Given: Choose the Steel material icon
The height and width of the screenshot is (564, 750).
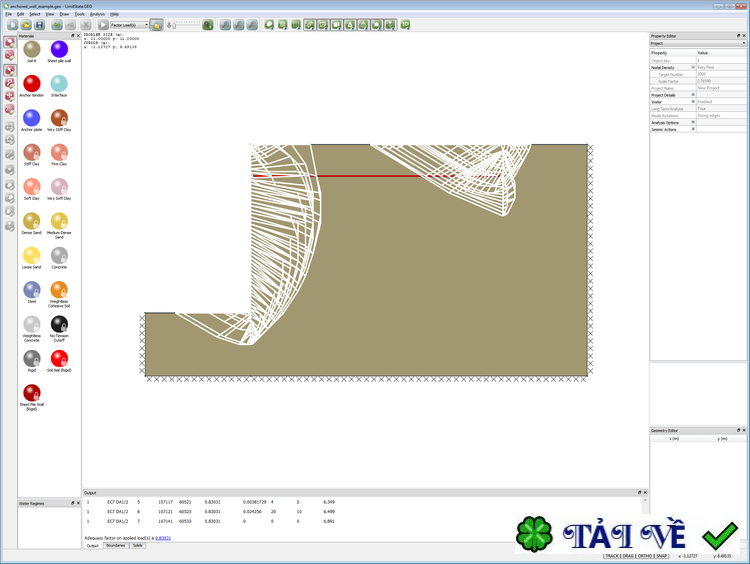Looking at the screenshot, I should point(32,290).
